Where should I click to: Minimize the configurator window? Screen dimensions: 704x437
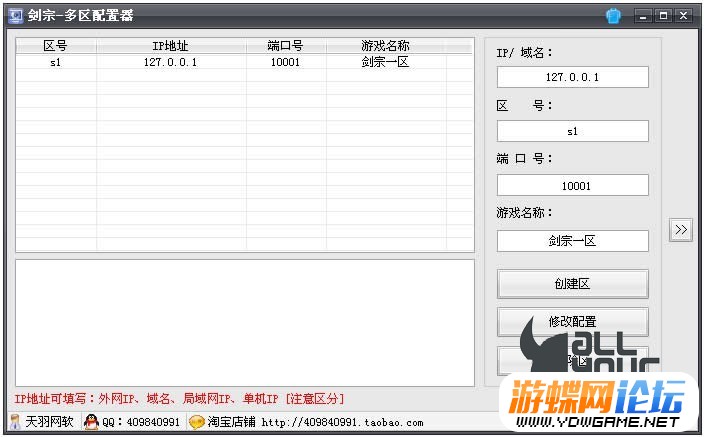[x=643, y=16]
